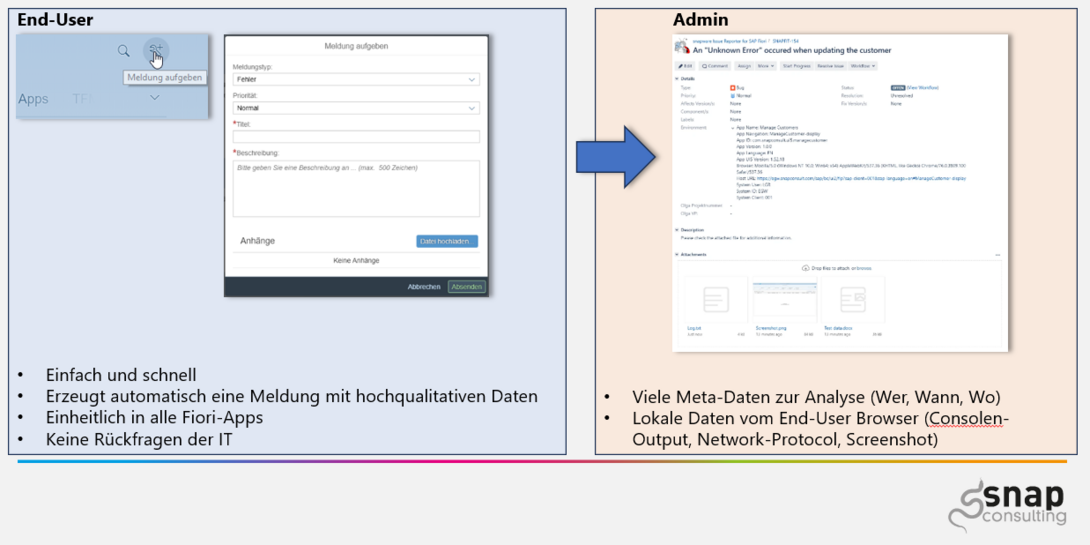Click the snap consulting logo
Image resolution: width=1090 pixels, height=545 pixels.
pos(1007,505)
